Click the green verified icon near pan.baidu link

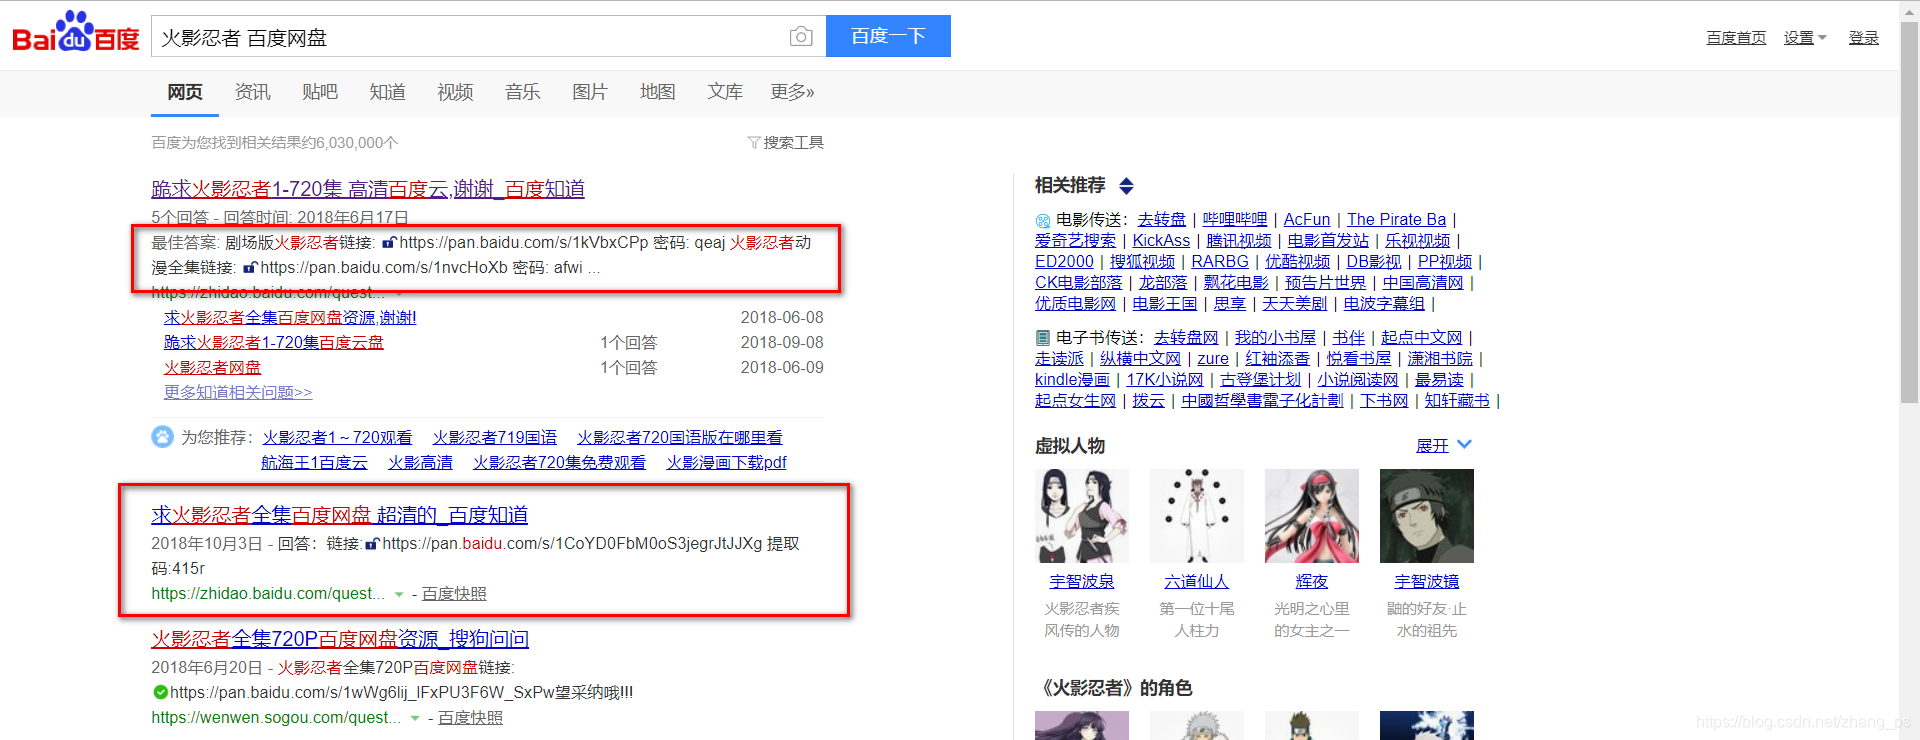click(x=160, y=692)
